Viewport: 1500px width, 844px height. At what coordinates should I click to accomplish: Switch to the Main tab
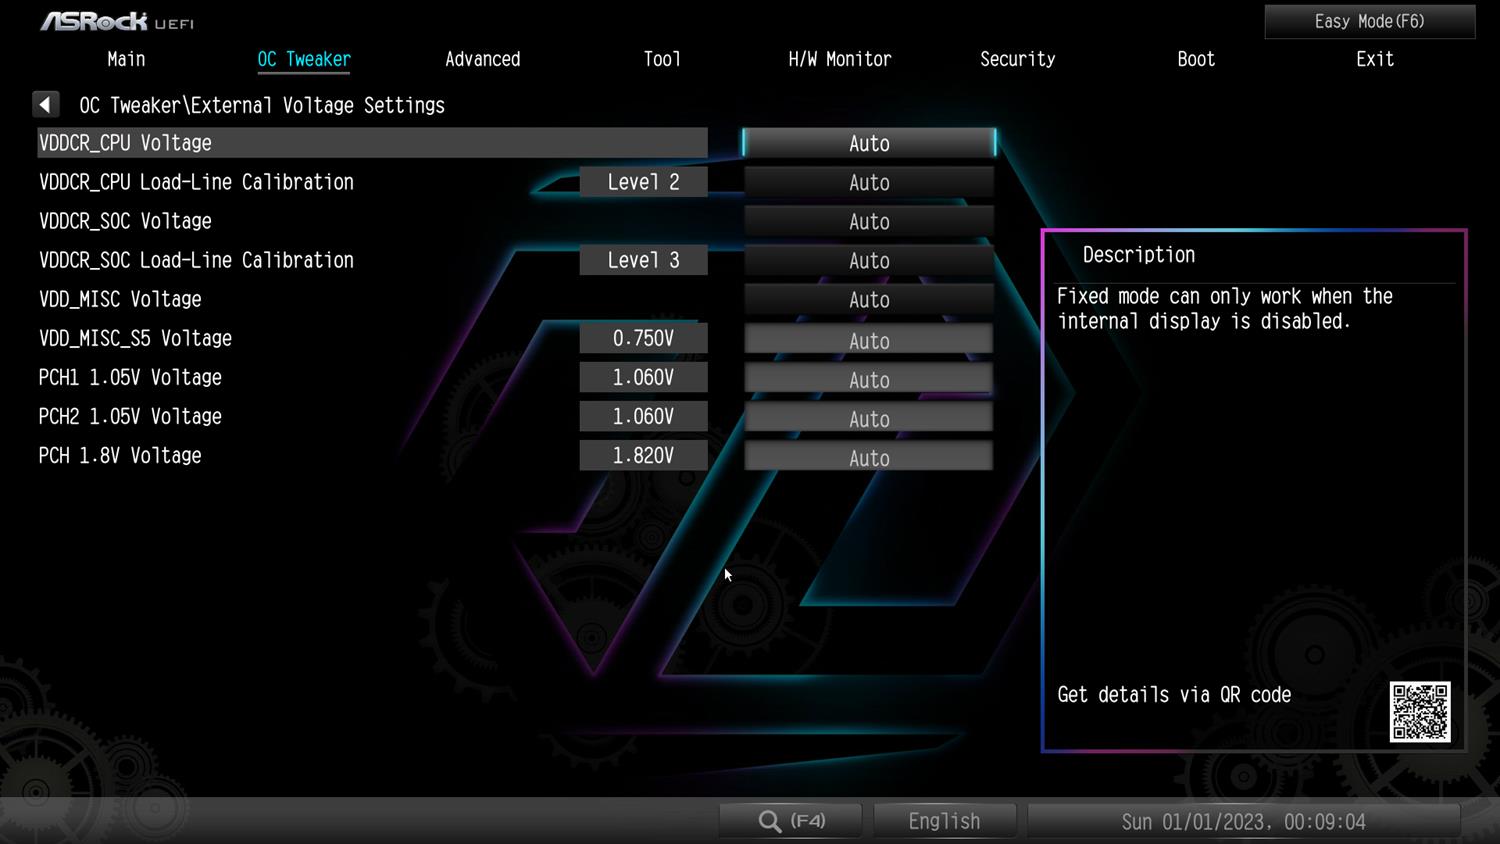tap(126, 59)
